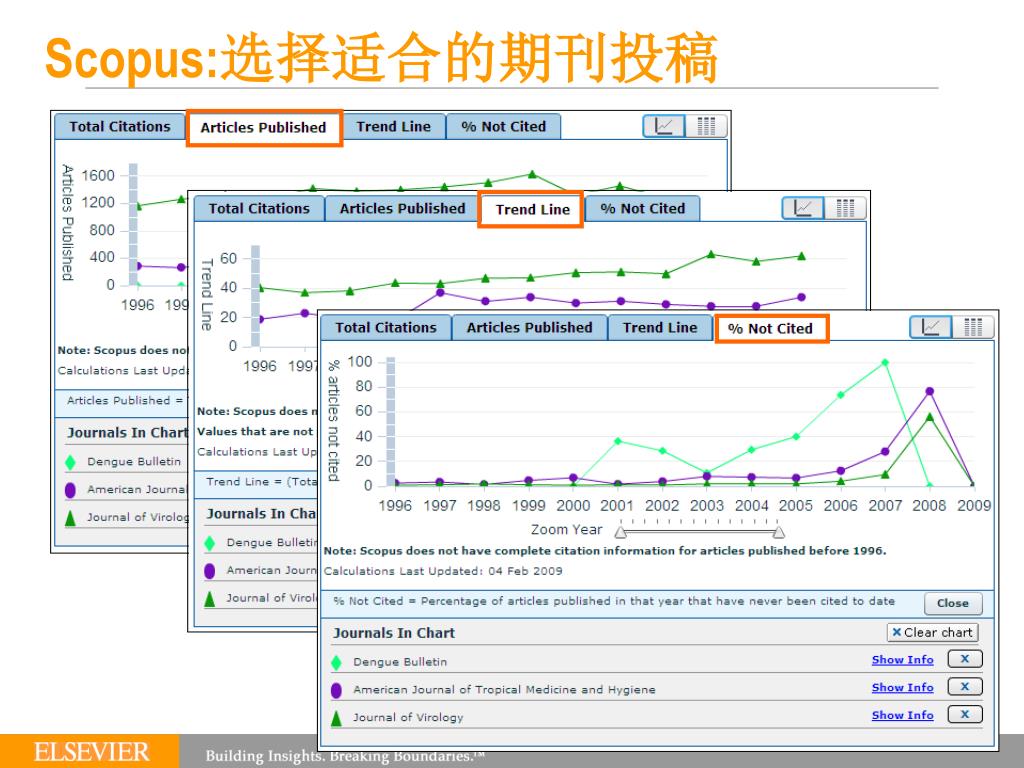Click the Clear chart button

(x=932, y=632)
